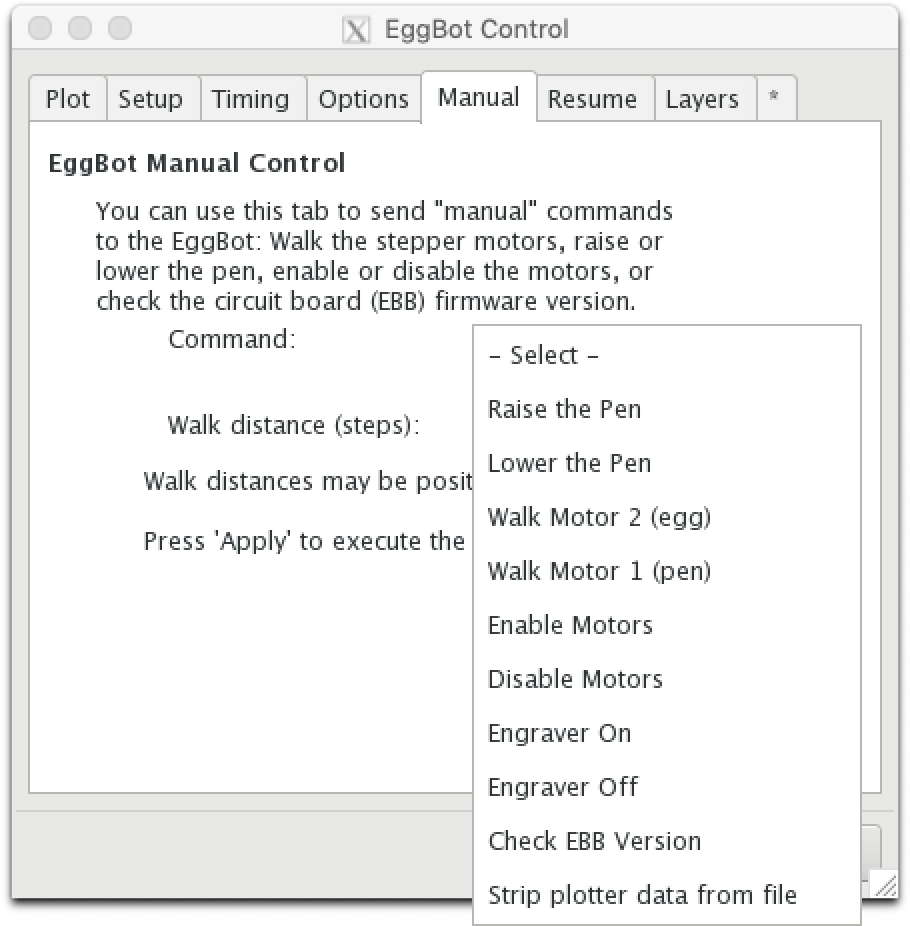This screenshot has width=910, height=926.
Task: Select 'Engraver Off' command
Action: [x=667, y=787]
